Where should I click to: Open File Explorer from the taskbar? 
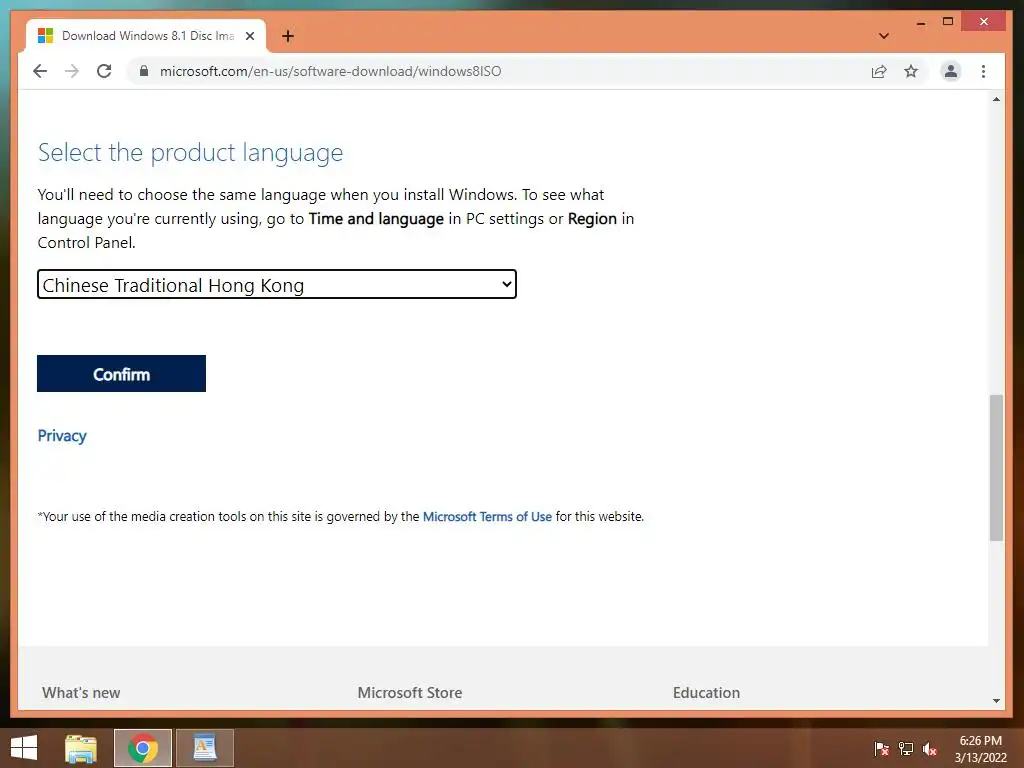tap(81, 748)
